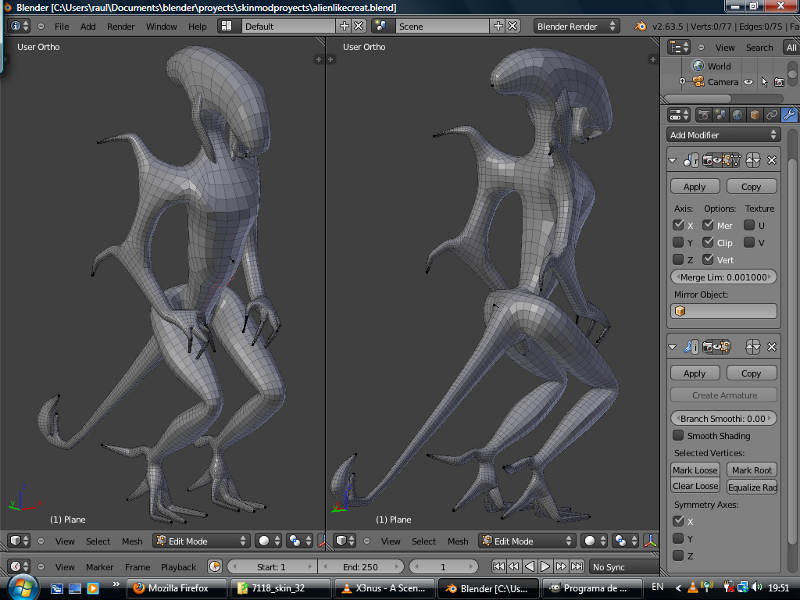Click the Blender logo in info header
The image size is (800, 600).
coord(640,26)
